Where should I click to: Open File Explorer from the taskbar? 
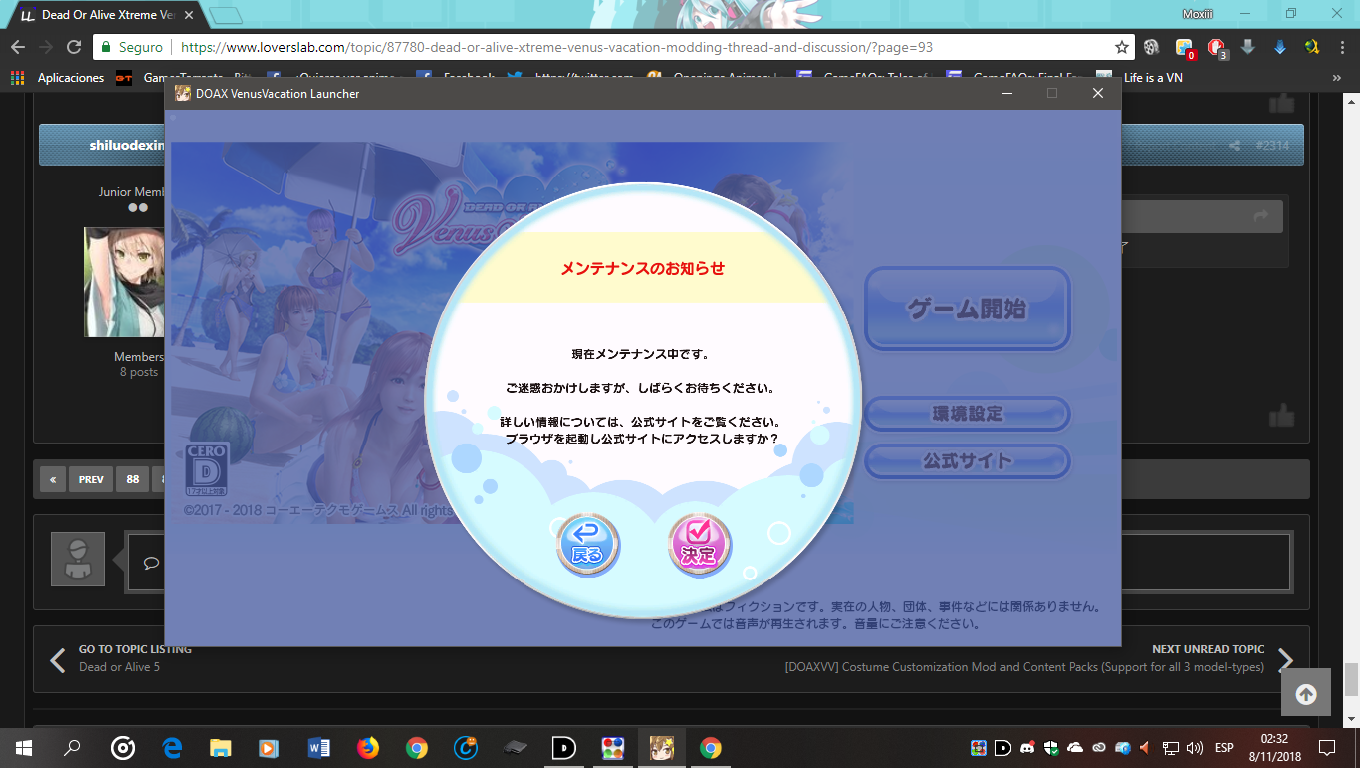[221, 747]
